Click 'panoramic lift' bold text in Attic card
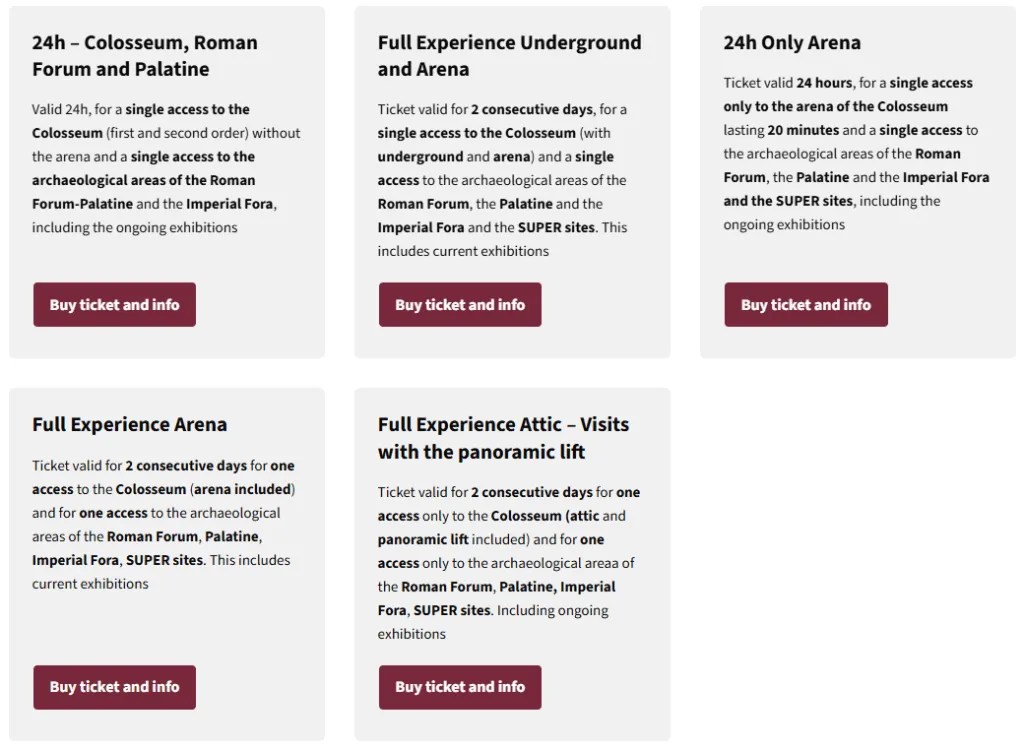Image resolution: width=1024 pixels, height=748 pixels. 423,540
